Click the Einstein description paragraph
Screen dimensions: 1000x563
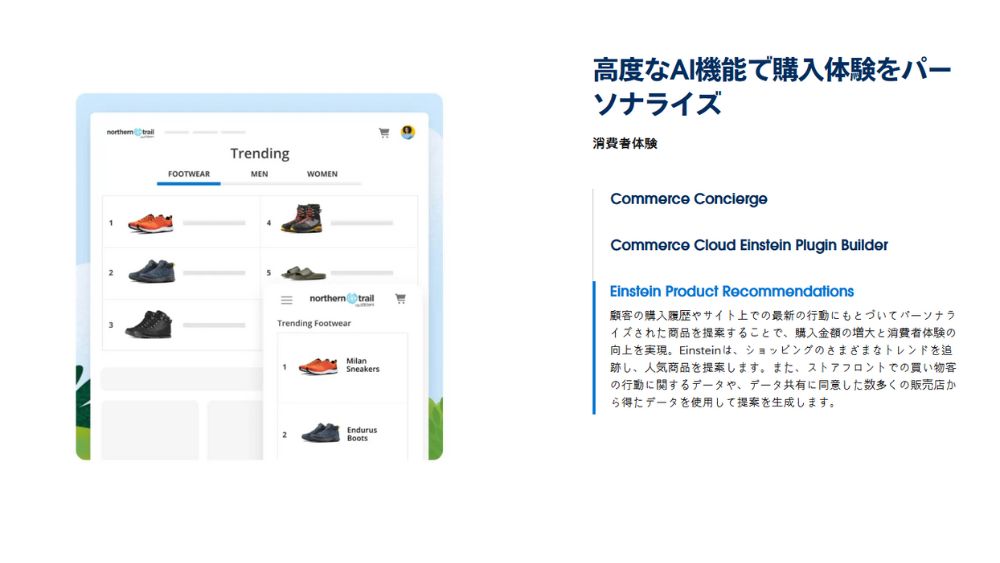[783, 358]
